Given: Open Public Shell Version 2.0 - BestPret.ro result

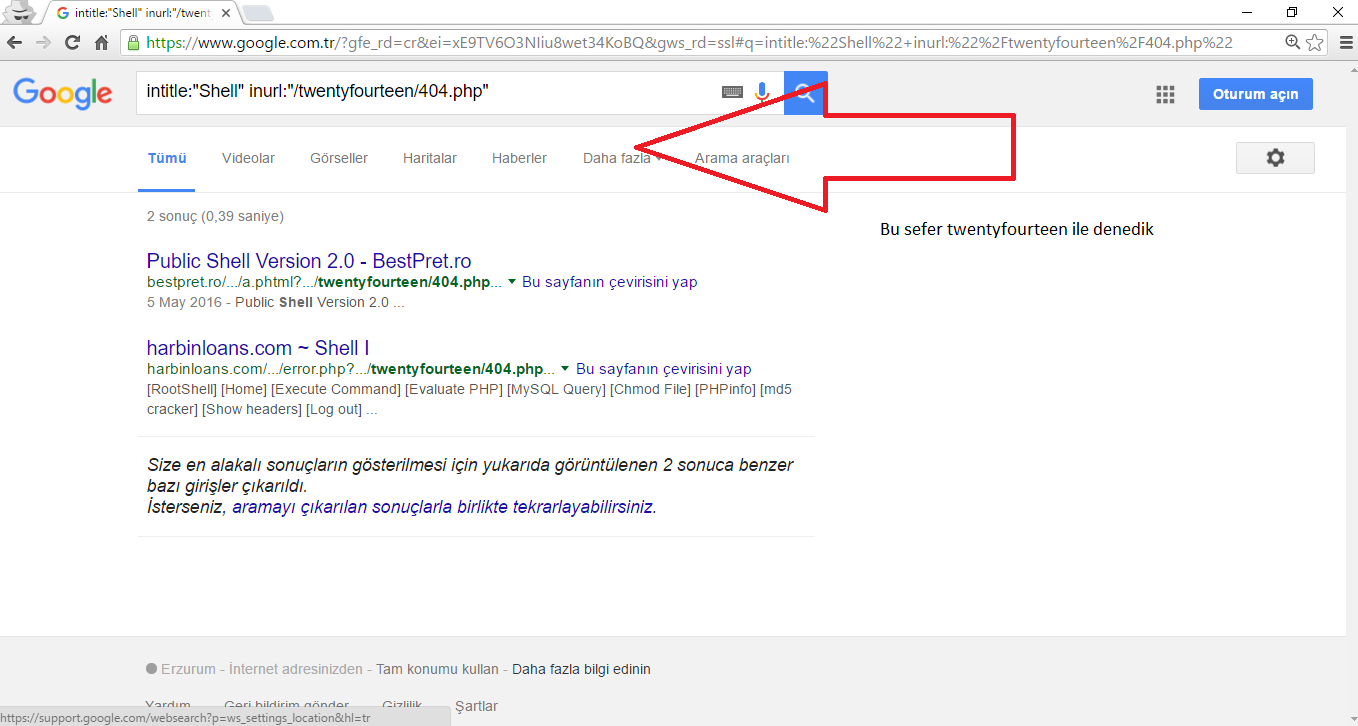Looking at the screenshot, I should pos(309,261).
